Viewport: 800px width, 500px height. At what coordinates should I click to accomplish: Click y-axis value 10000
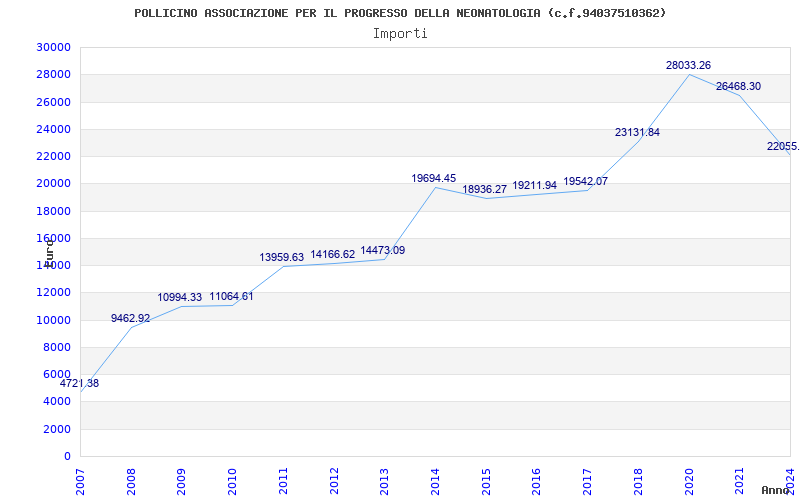tap(53, 320)
